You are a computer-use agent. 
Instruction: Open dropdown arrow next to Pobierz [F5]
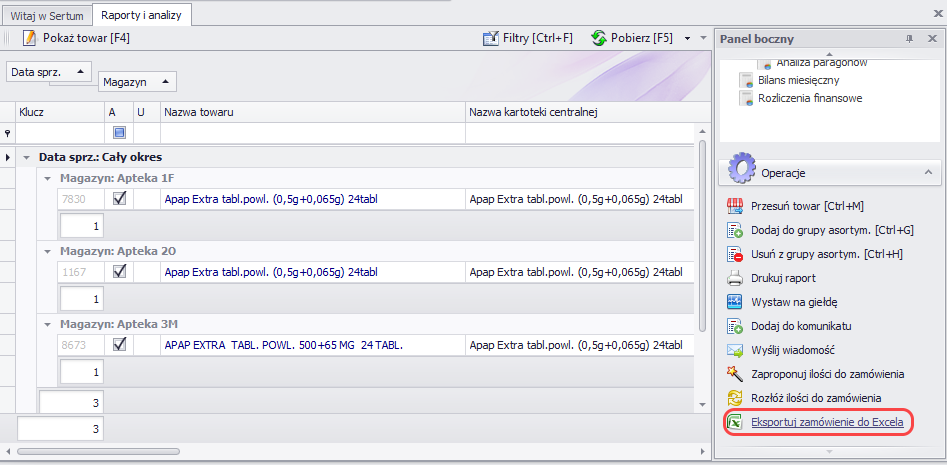pos(688,39)
